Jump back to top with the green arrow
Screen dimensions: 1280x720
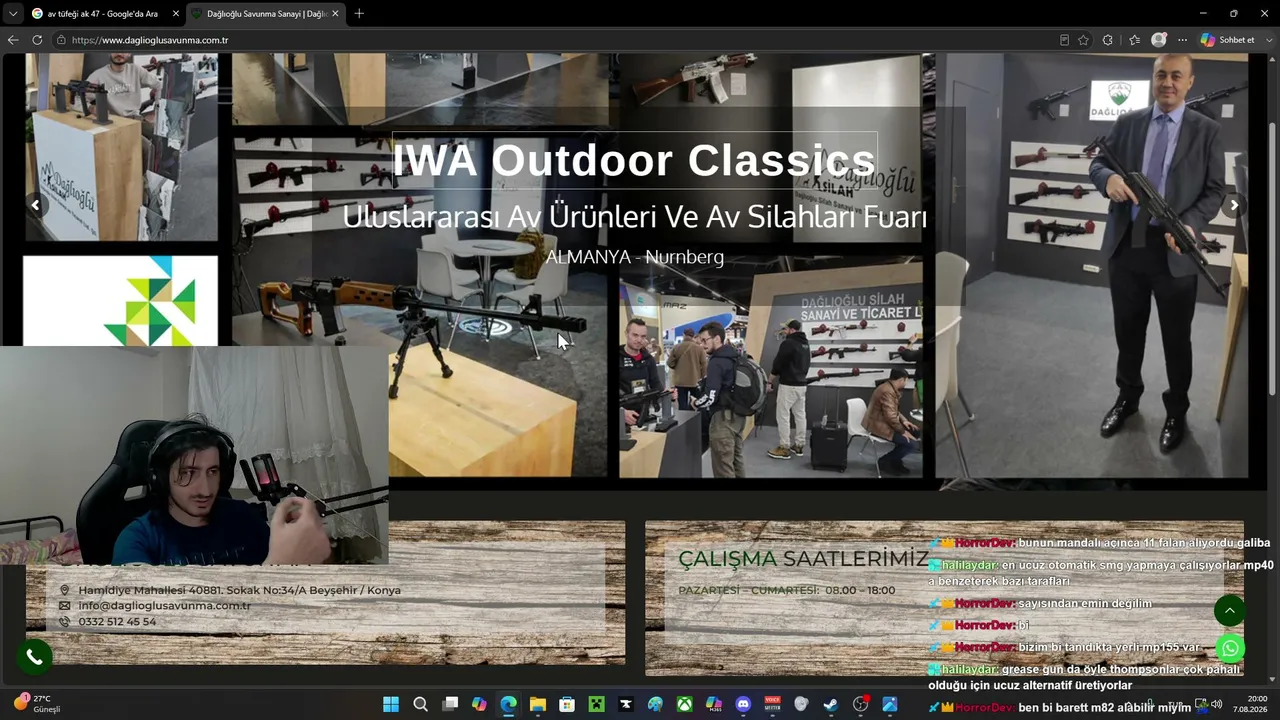pos(1230,610)
